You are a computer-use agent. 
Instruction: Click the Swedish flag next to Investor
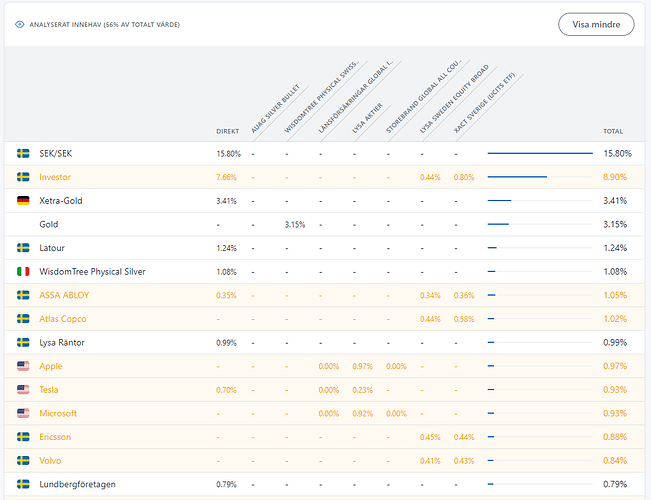23,177
